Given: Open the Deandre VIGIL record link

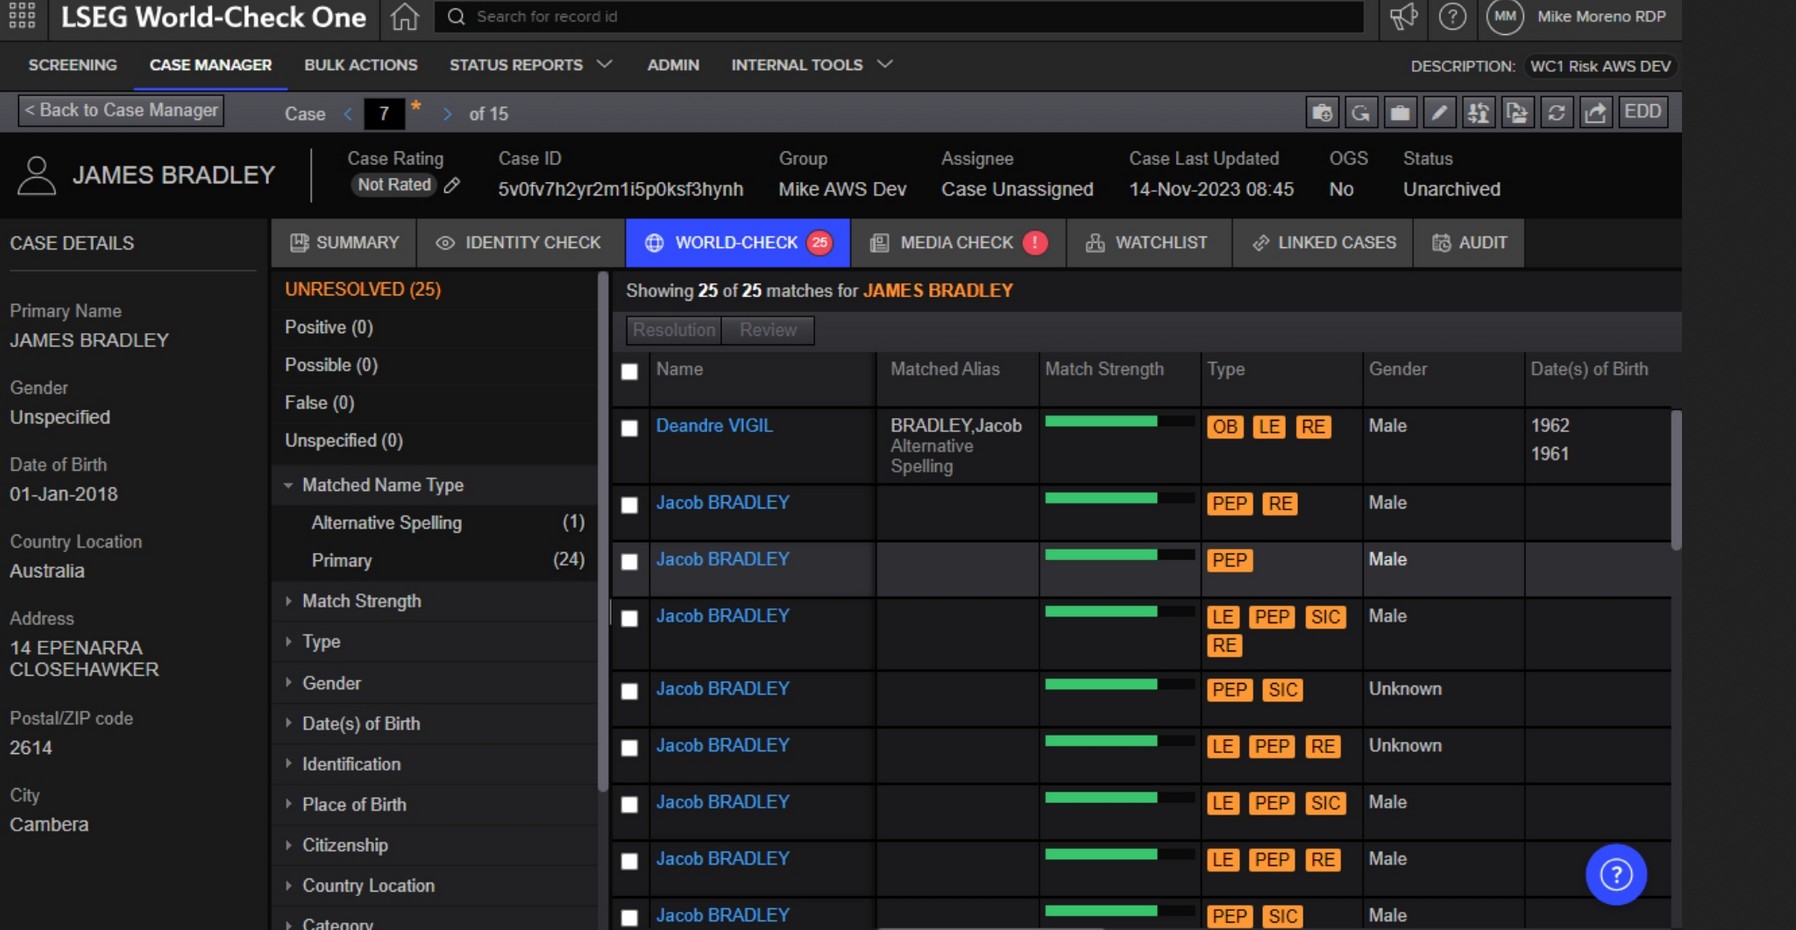Looking at the screenshot, I should click(714, 426).
